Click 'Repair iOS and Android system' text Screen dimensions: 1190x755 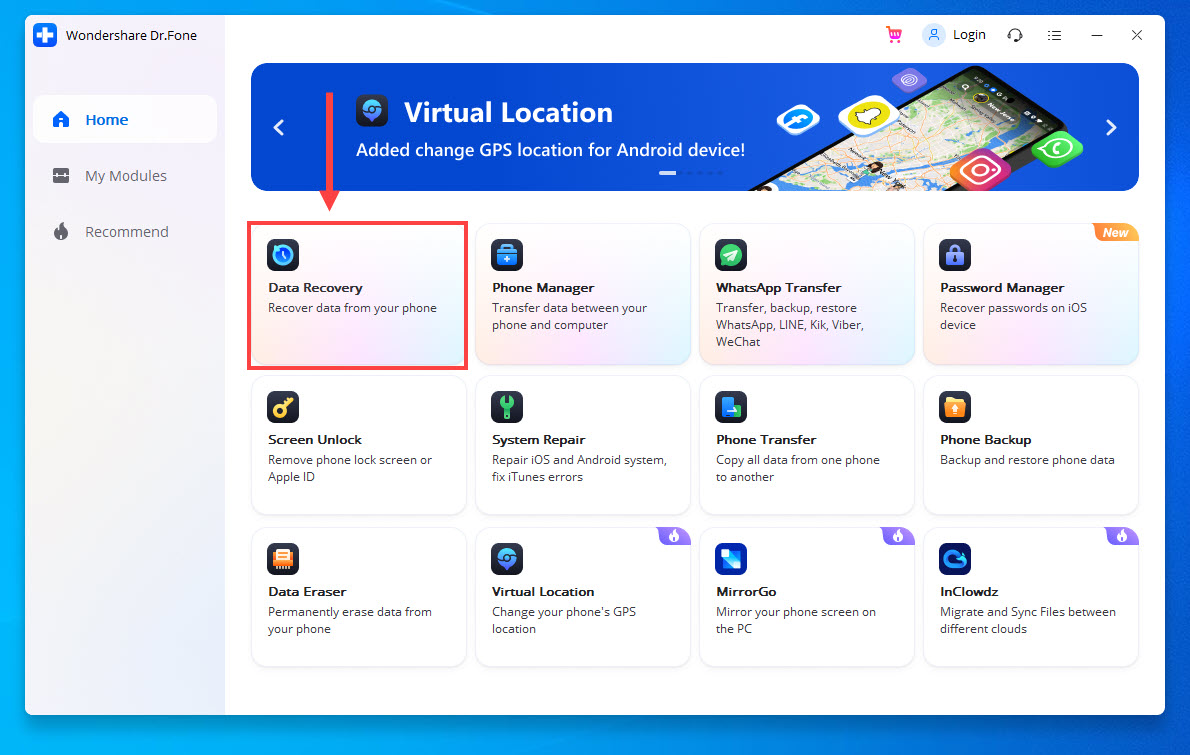[x=579, y=460]
